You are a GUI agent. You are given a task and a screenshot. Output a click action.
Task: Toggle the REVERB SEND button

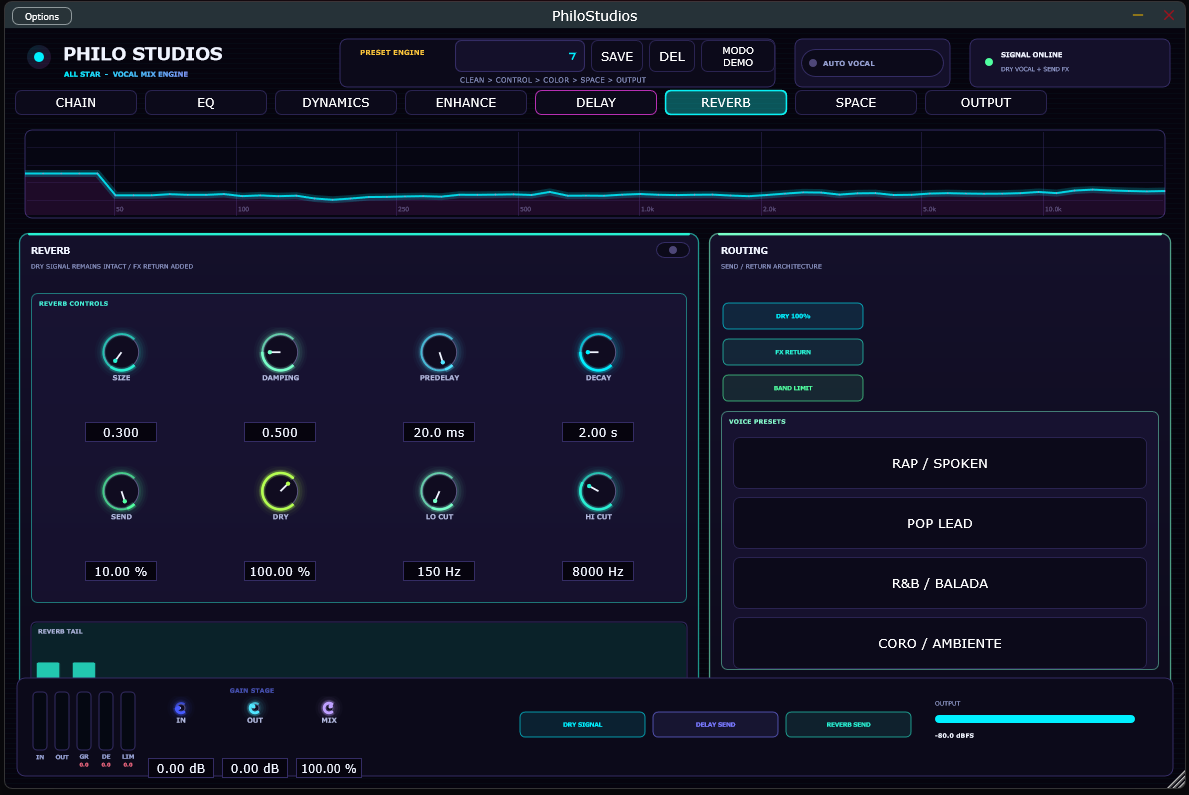[849, 724]
